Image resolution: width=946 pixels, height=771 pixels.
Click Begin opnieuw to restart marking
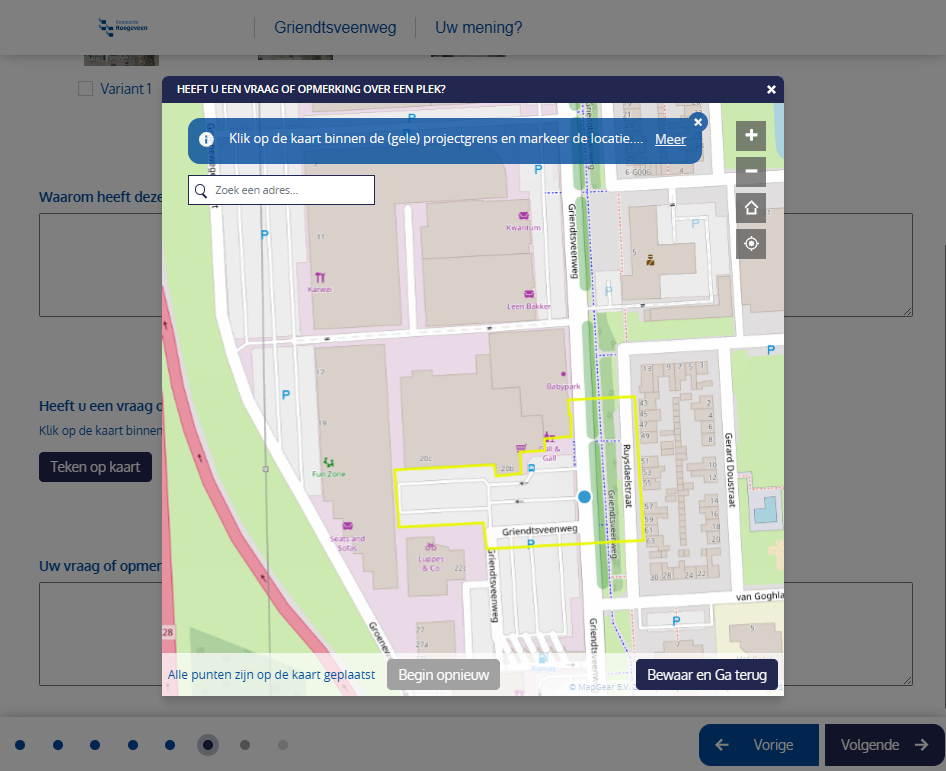tap(443, 675)
